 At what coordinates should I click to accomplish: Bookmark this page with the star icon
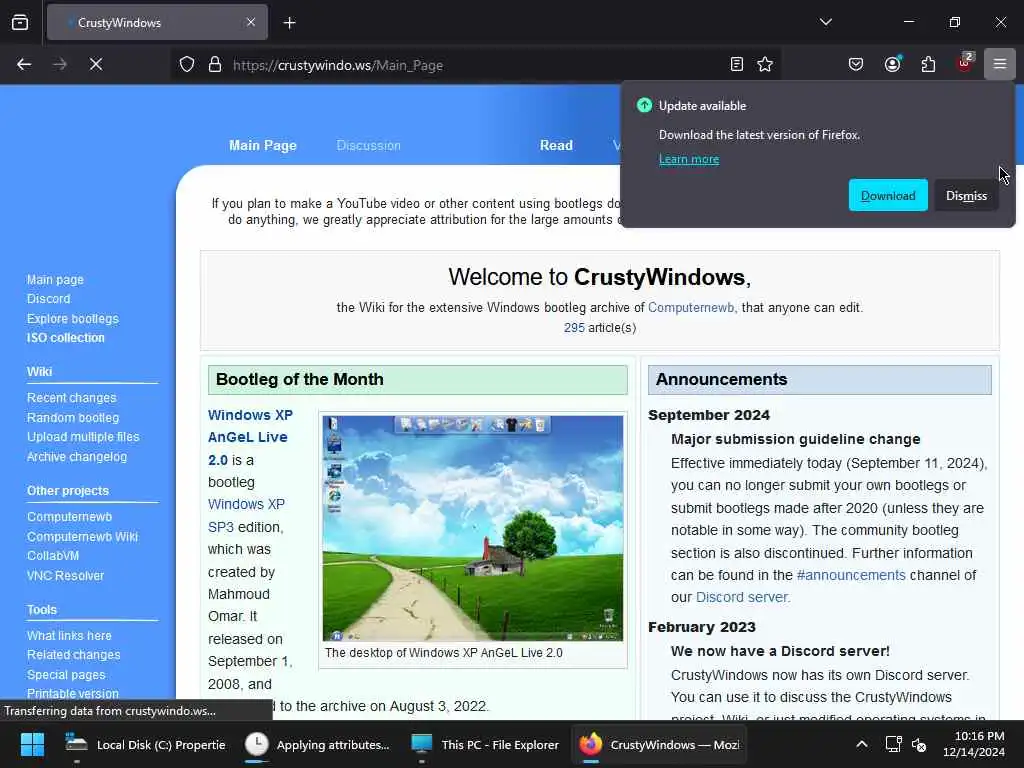(765, 64)
